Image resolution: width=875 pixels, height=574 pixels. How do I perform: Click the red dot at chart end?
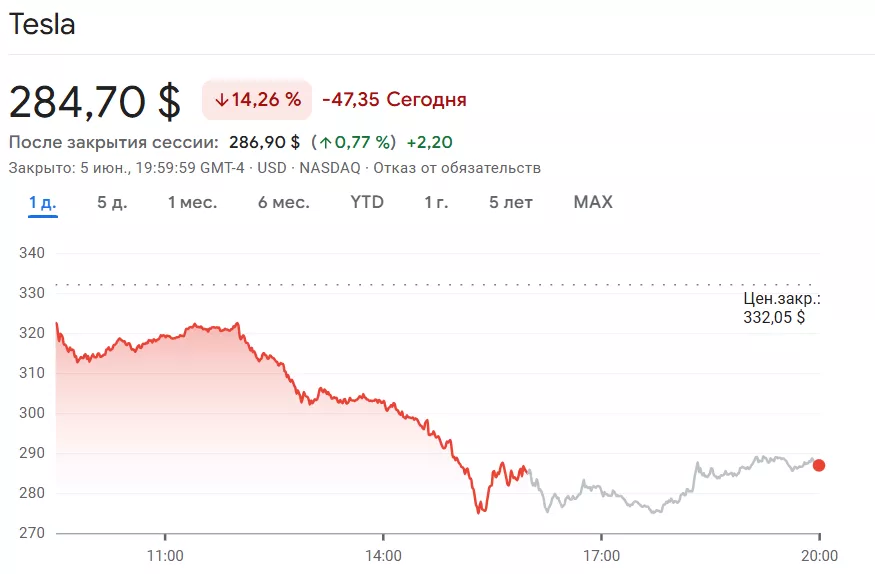click(819, 465)
